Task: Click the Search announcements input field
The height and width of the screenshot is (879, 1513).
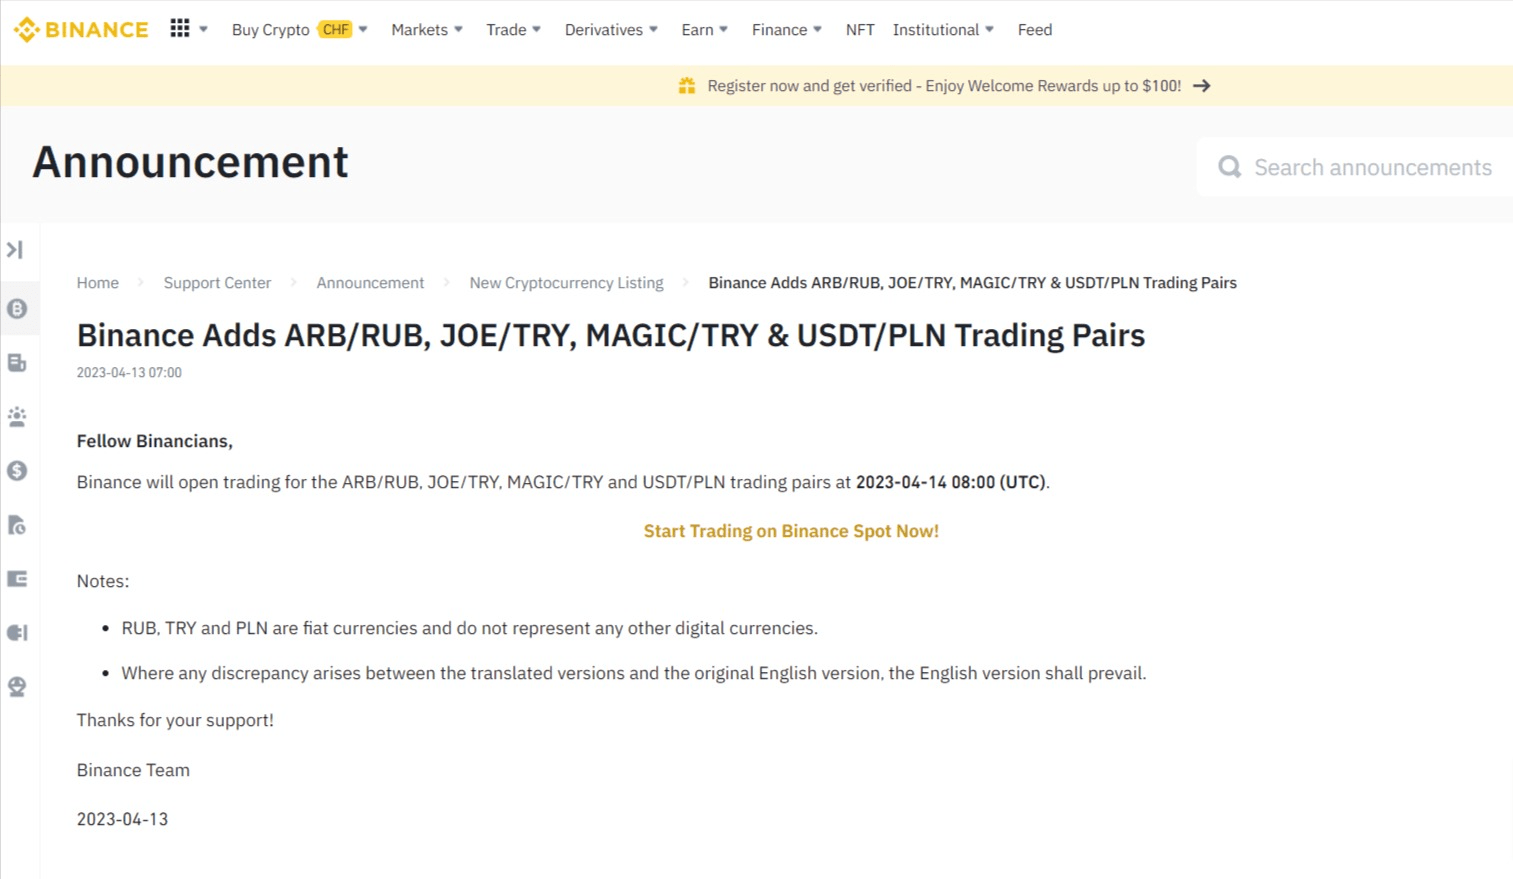Action: pyautogui.click(x=1354, y=167)
